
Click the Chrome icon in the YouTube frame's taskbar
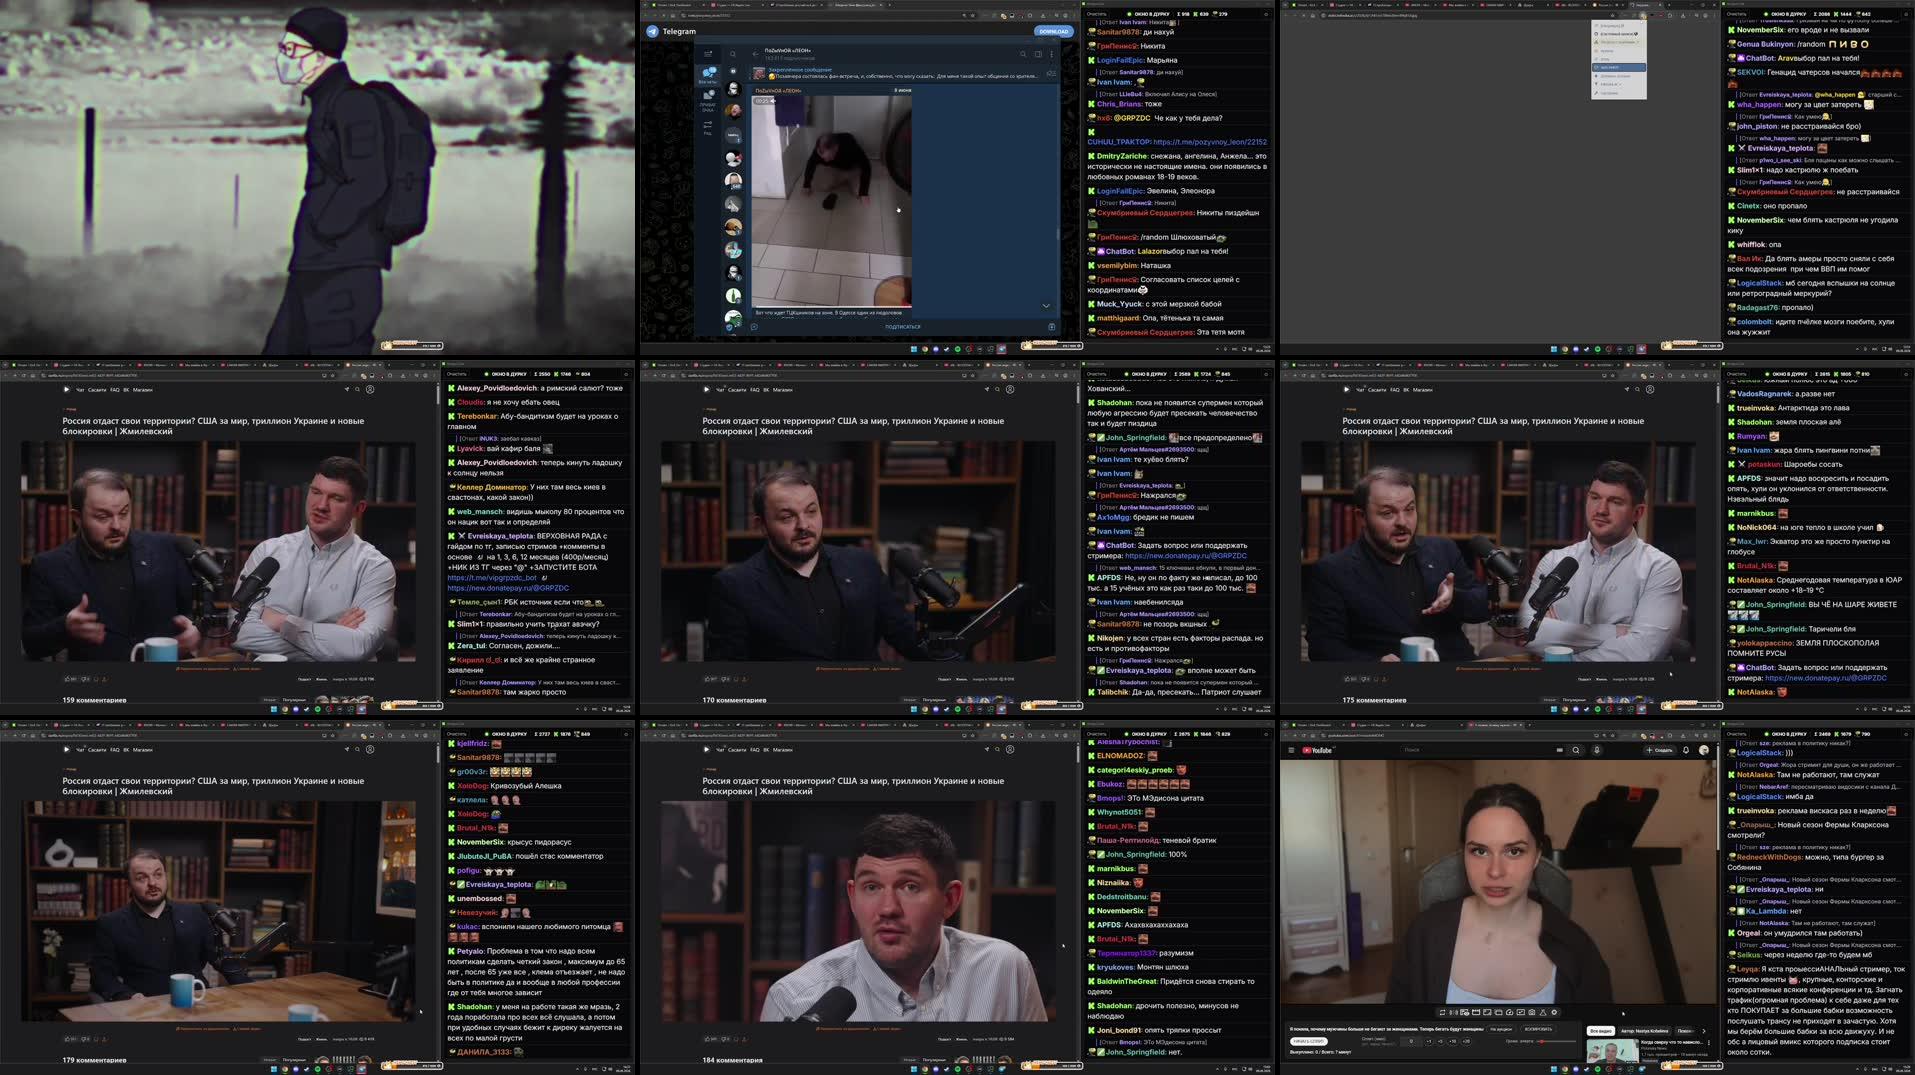click(1566, 1069)
